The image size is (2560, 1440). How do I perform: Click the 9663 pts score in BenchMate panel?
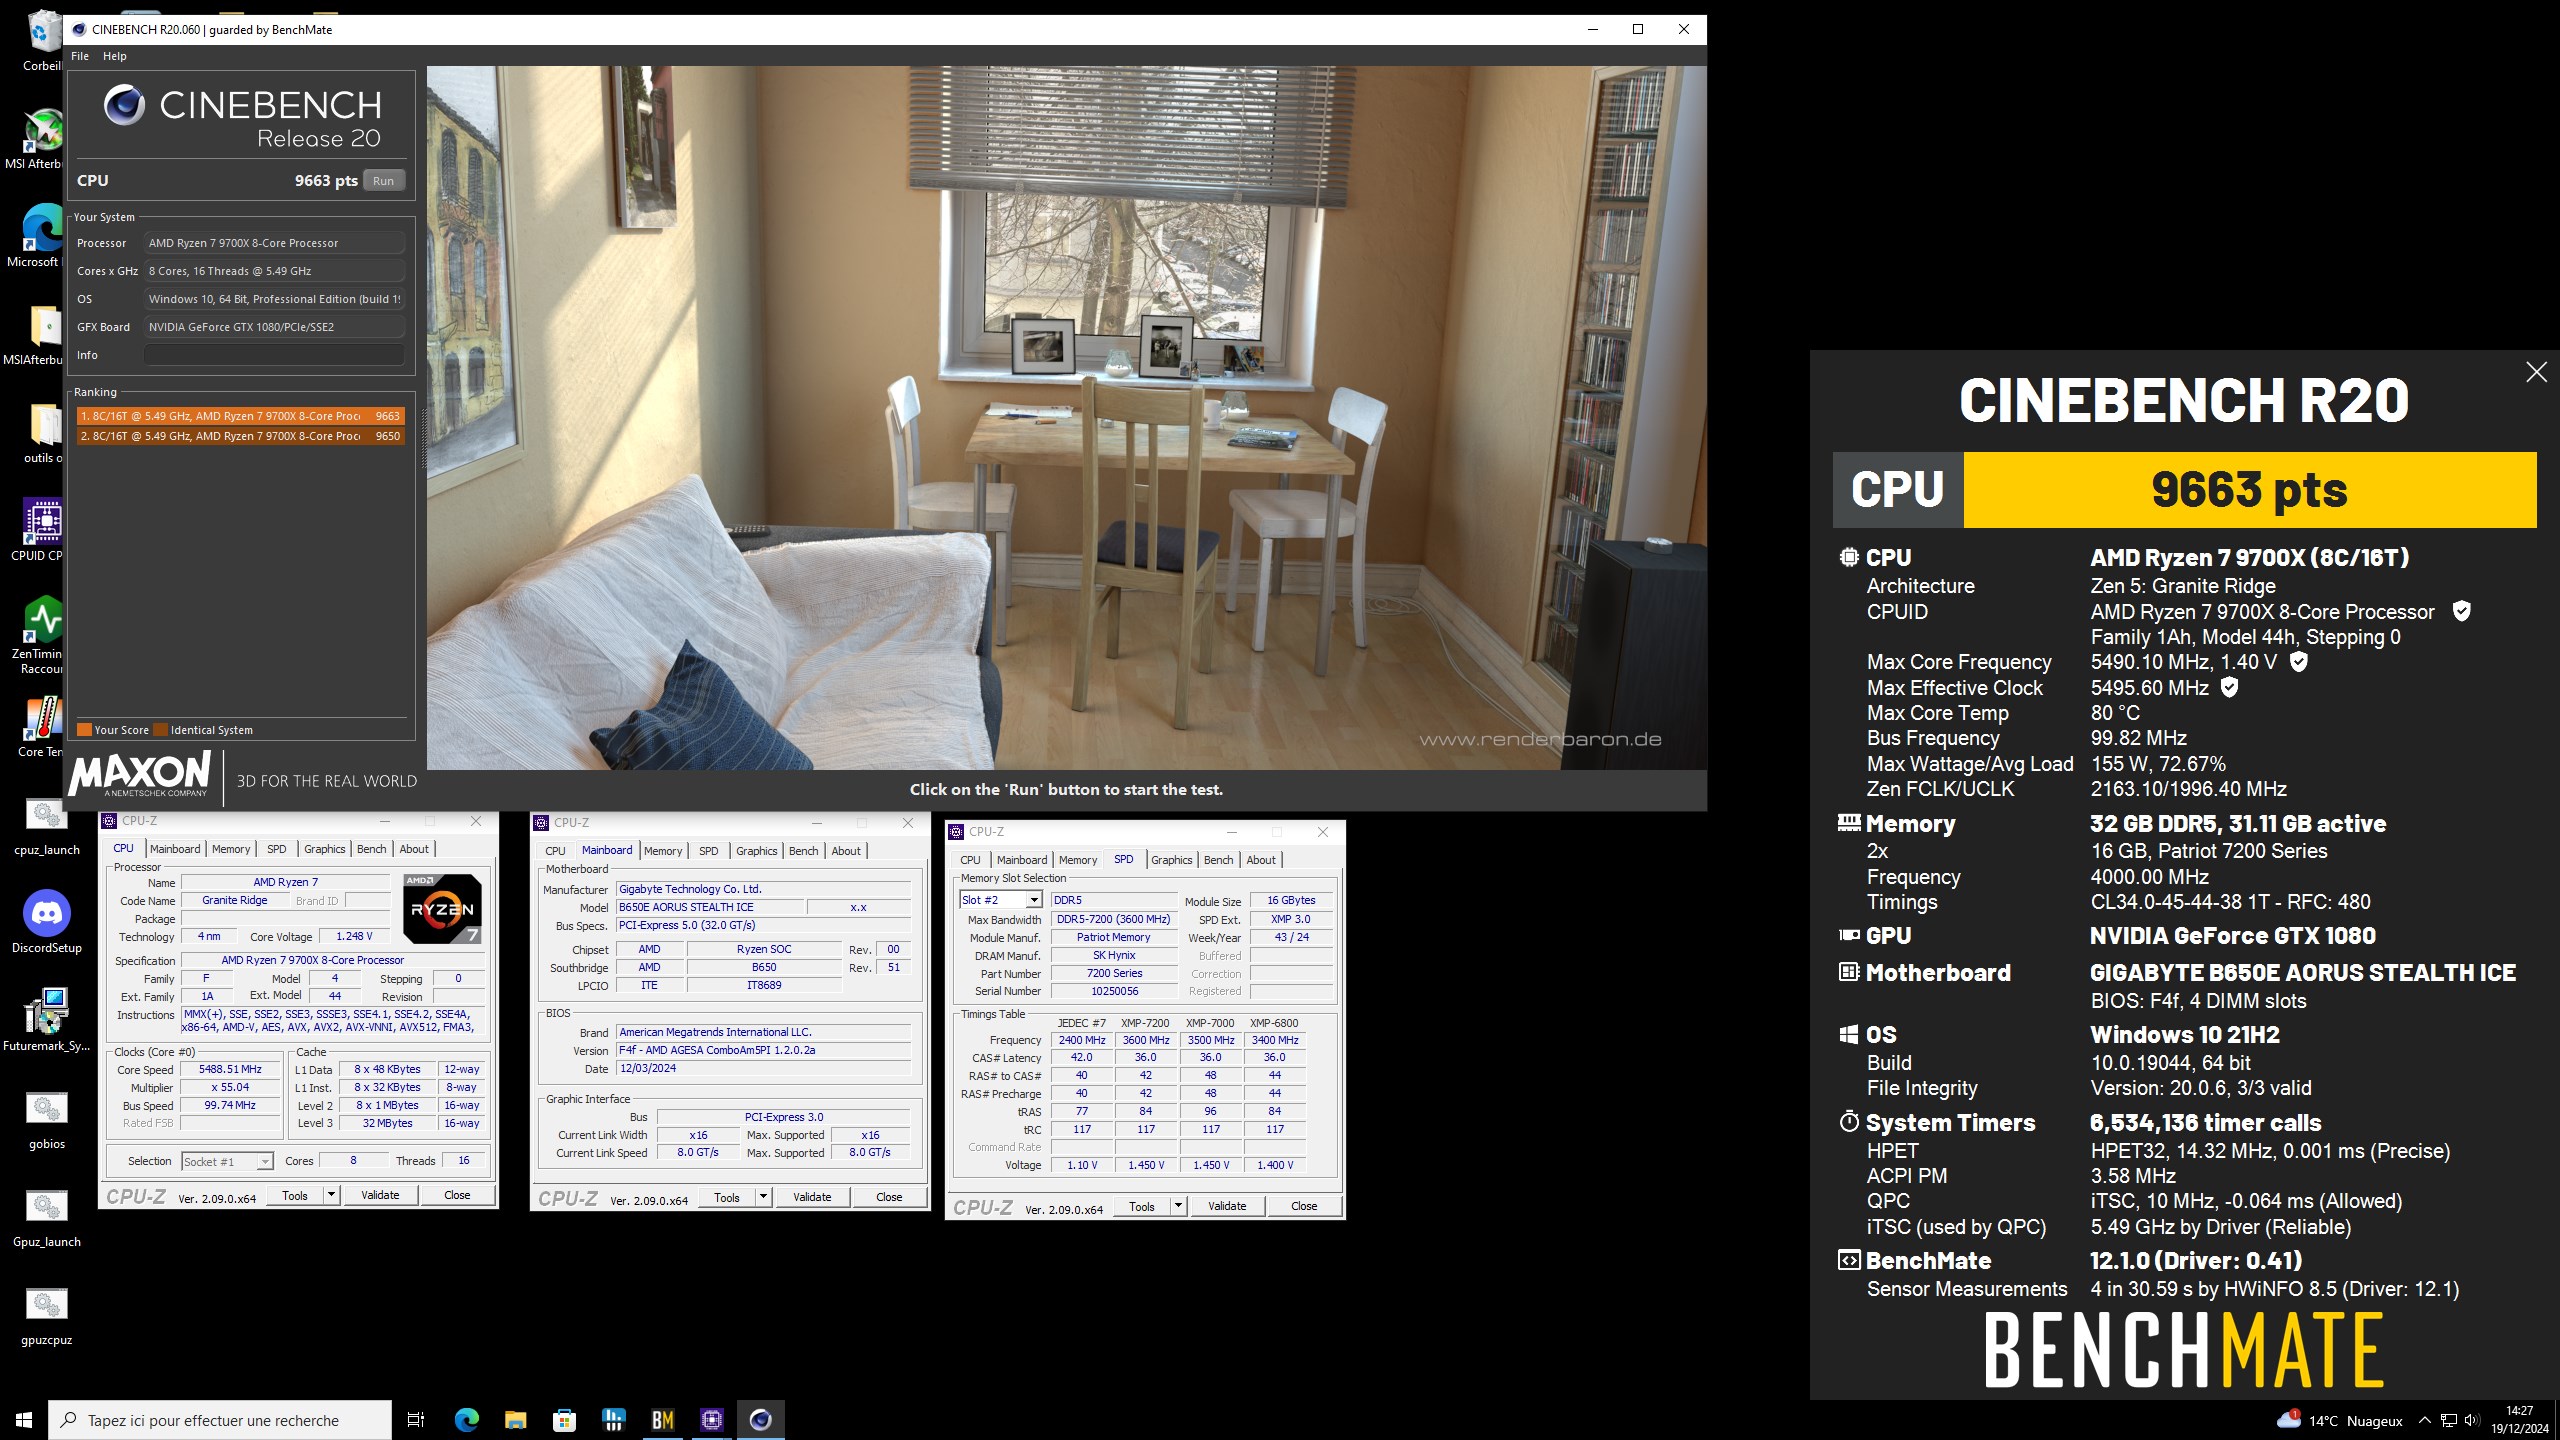pos(2249,490)
